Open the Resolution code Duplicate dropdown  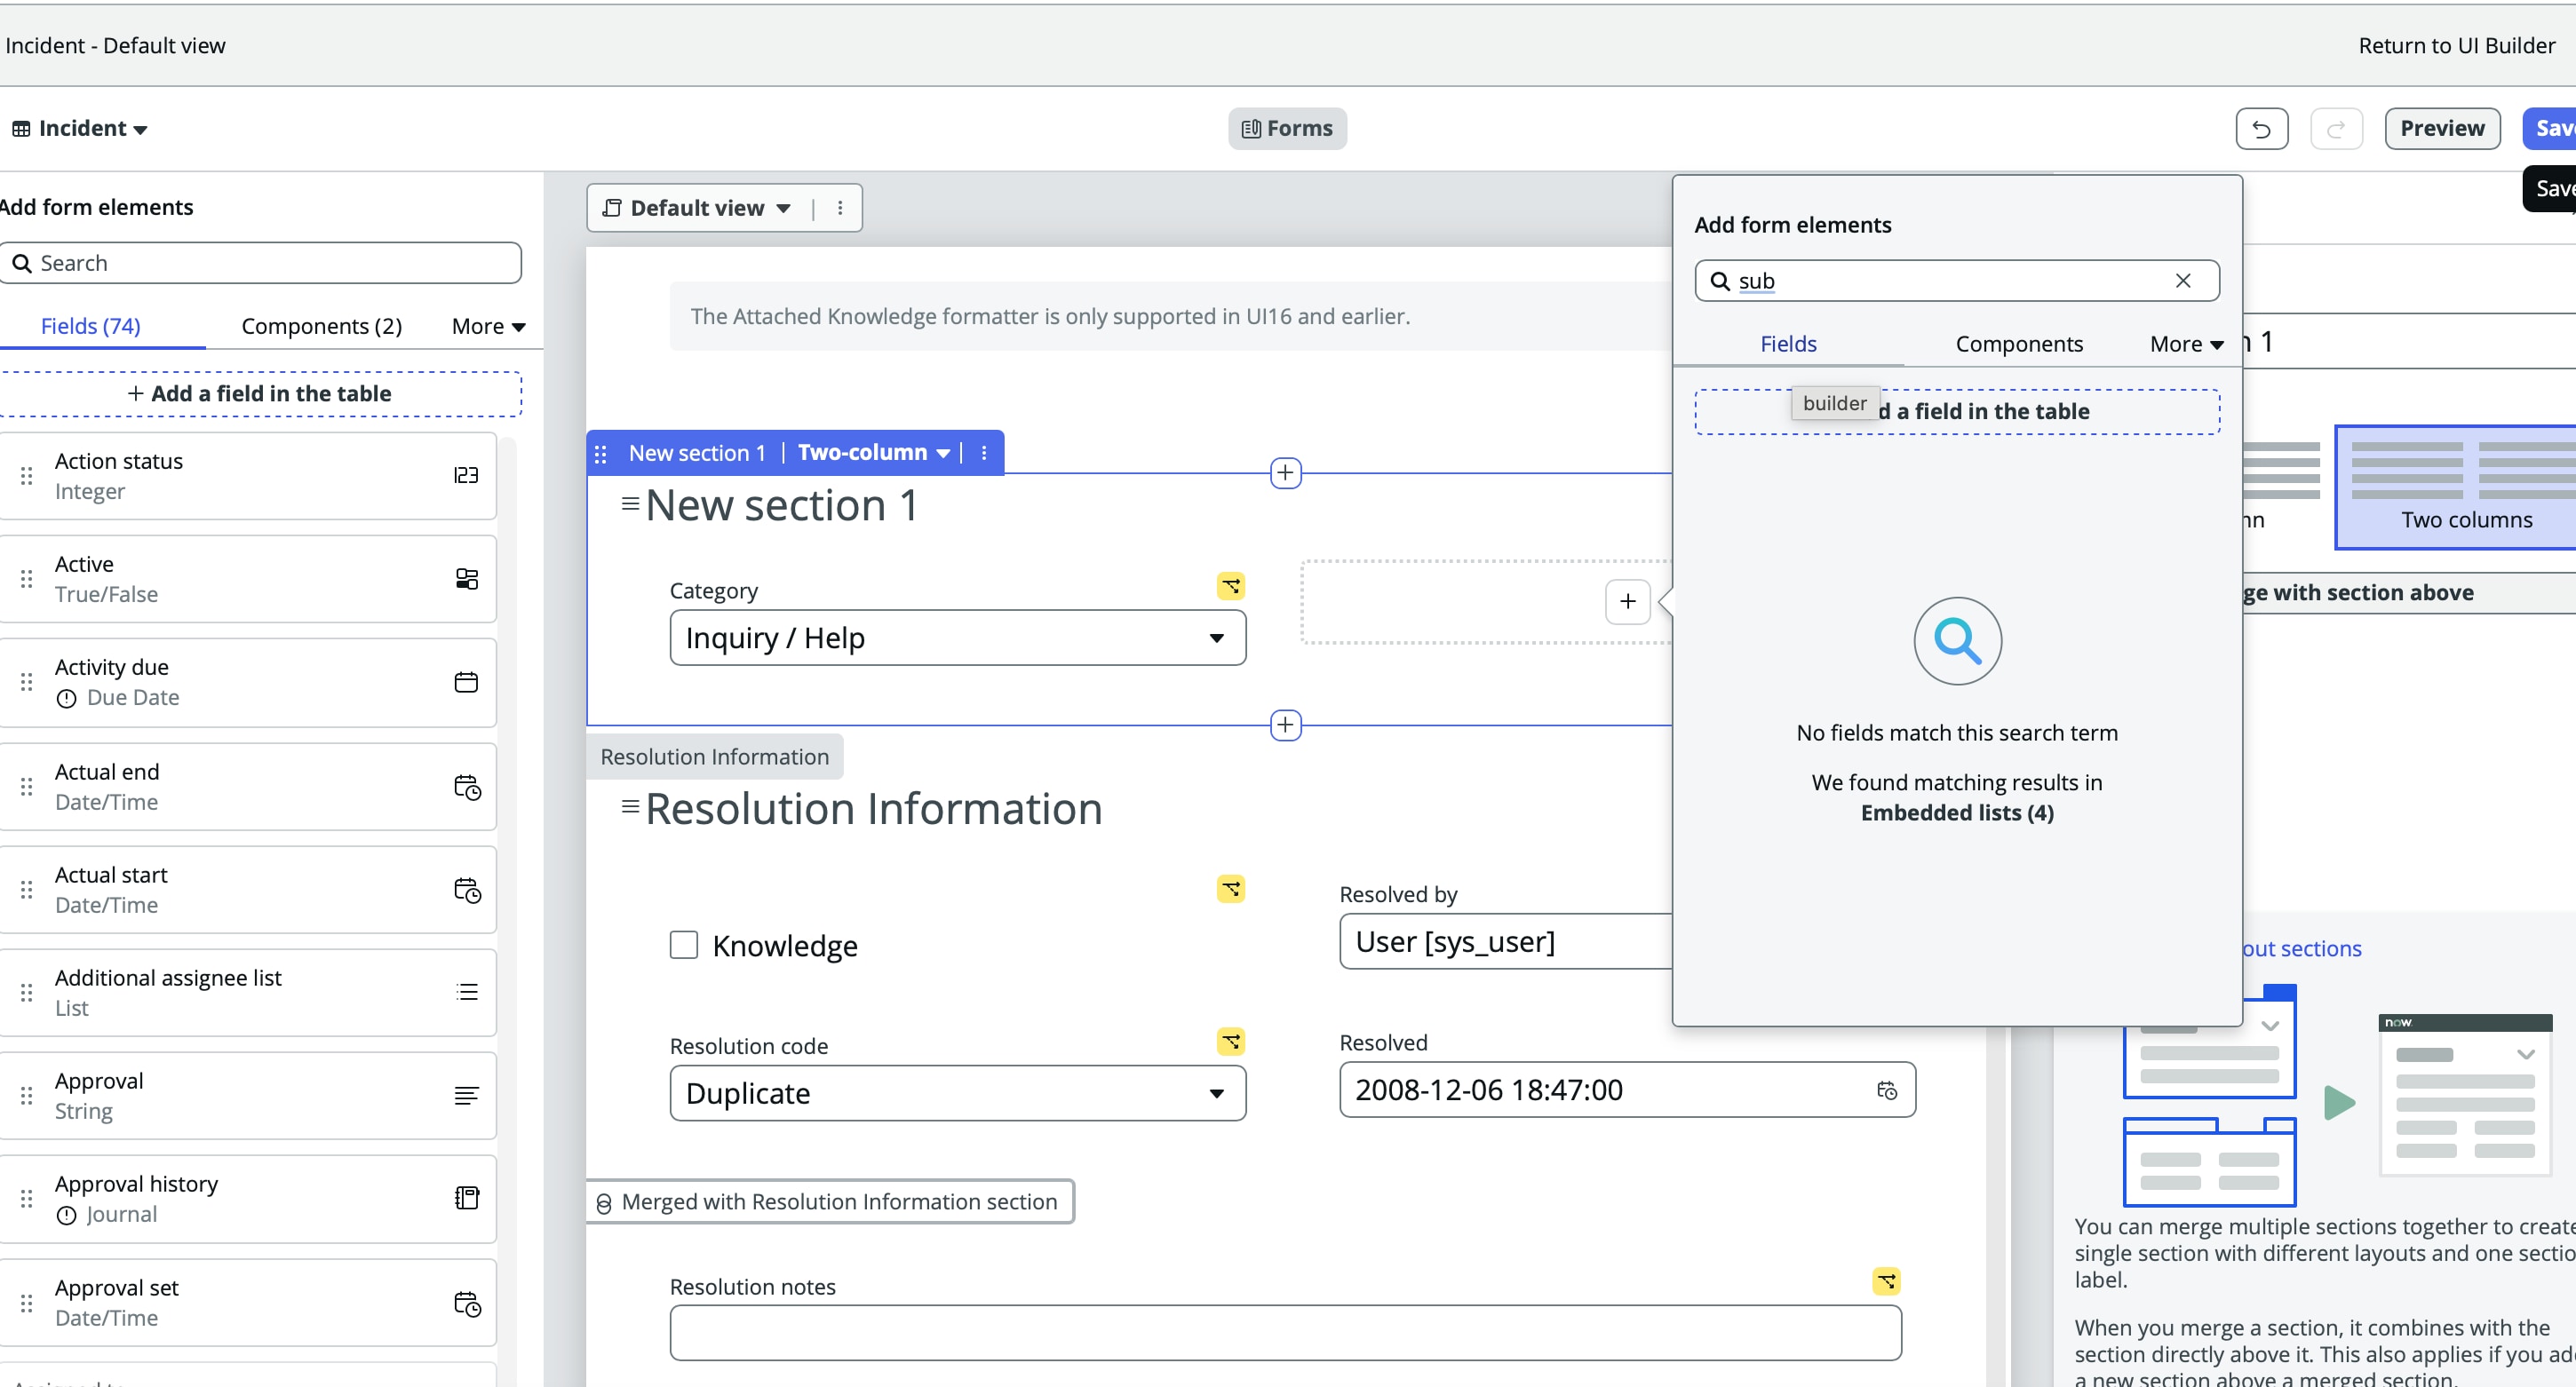pos(957,1093)
